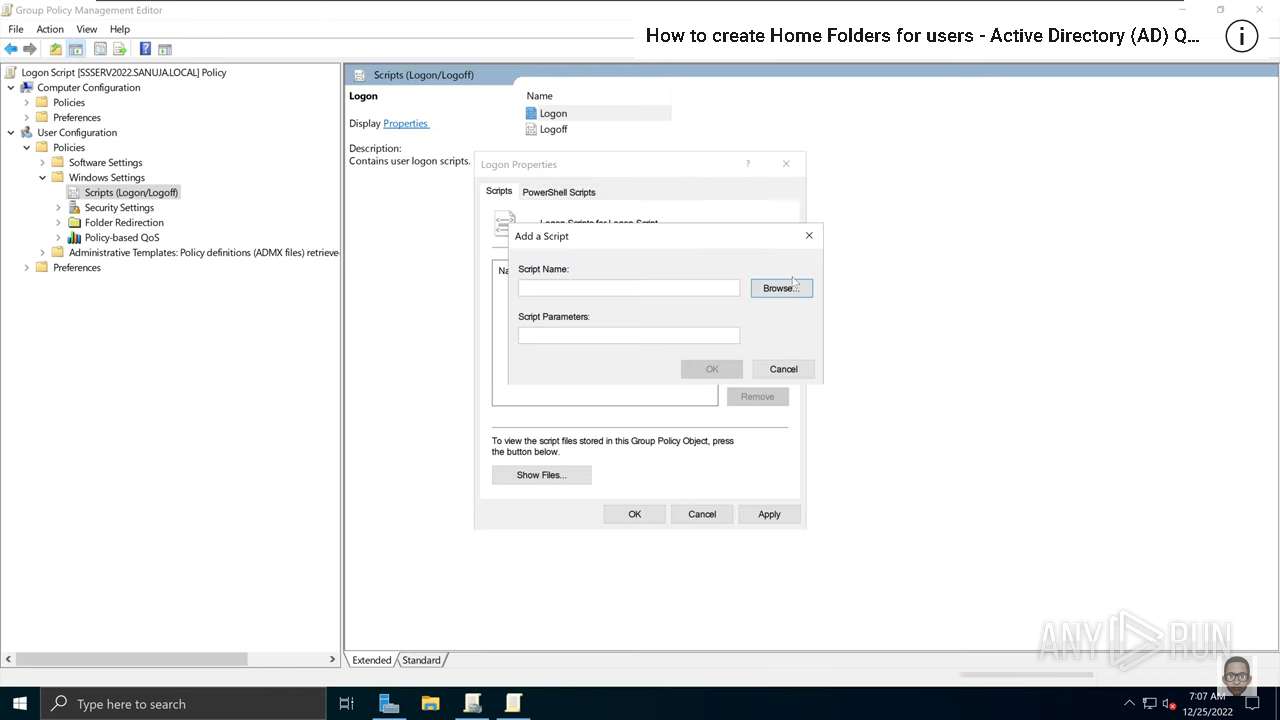Image resolution: width=1280 pixels, height=720 pixels.
Task: Open Task View on the taskbar
Action: pos(346,704)
